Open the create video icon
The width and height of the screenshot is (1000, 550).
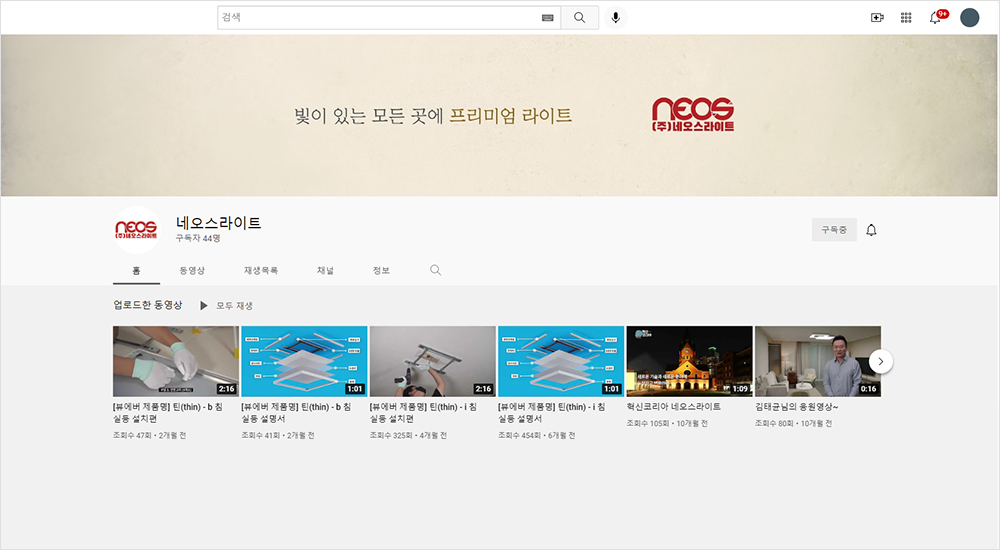click(x=877, y=18)
